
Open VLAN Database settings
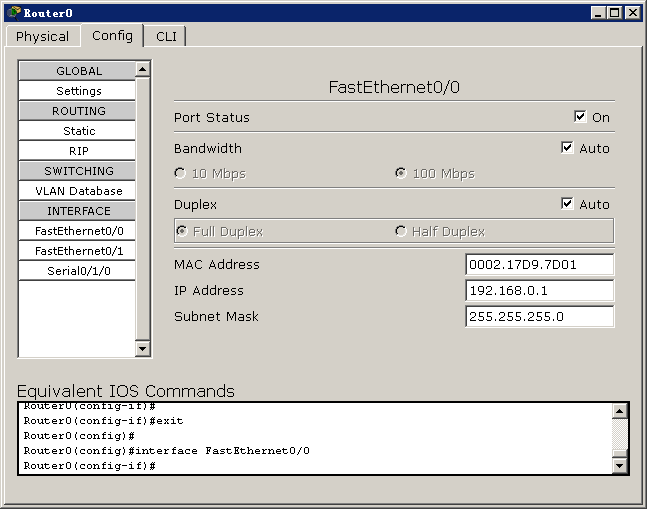(78, 191)
